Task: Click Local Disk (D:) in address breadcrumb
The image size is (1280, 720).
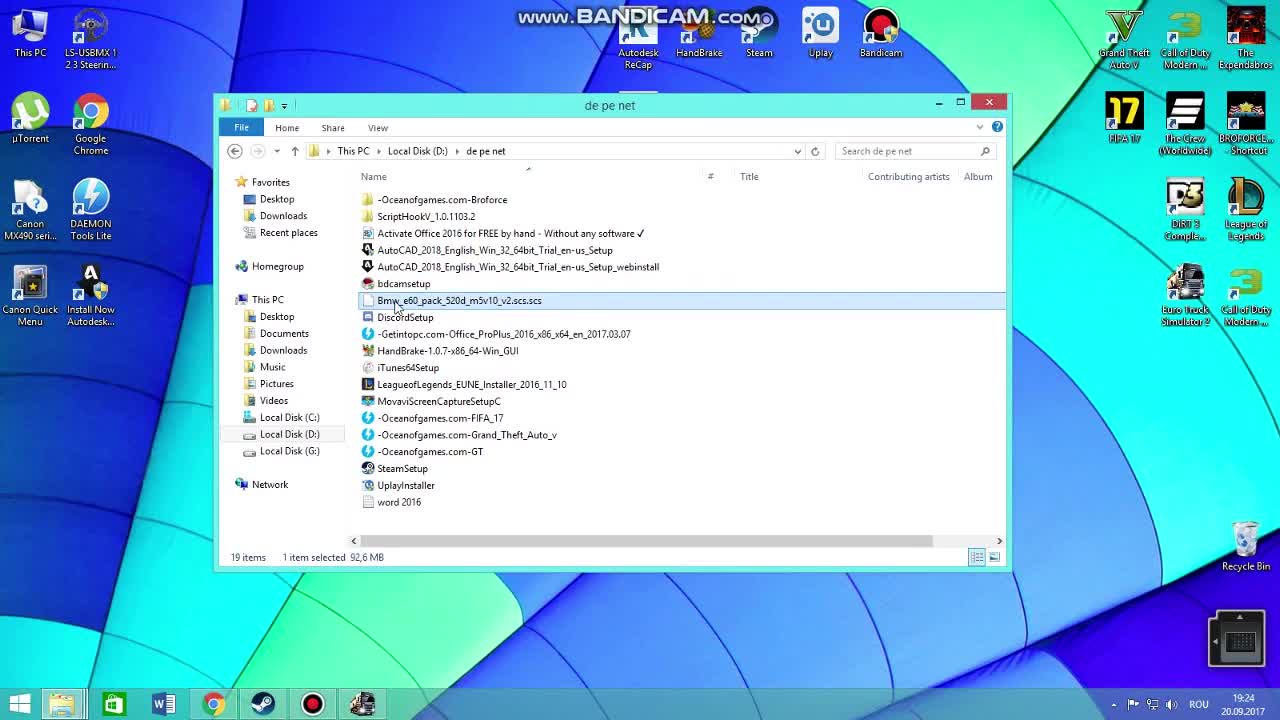Action: tap(417, 151)
